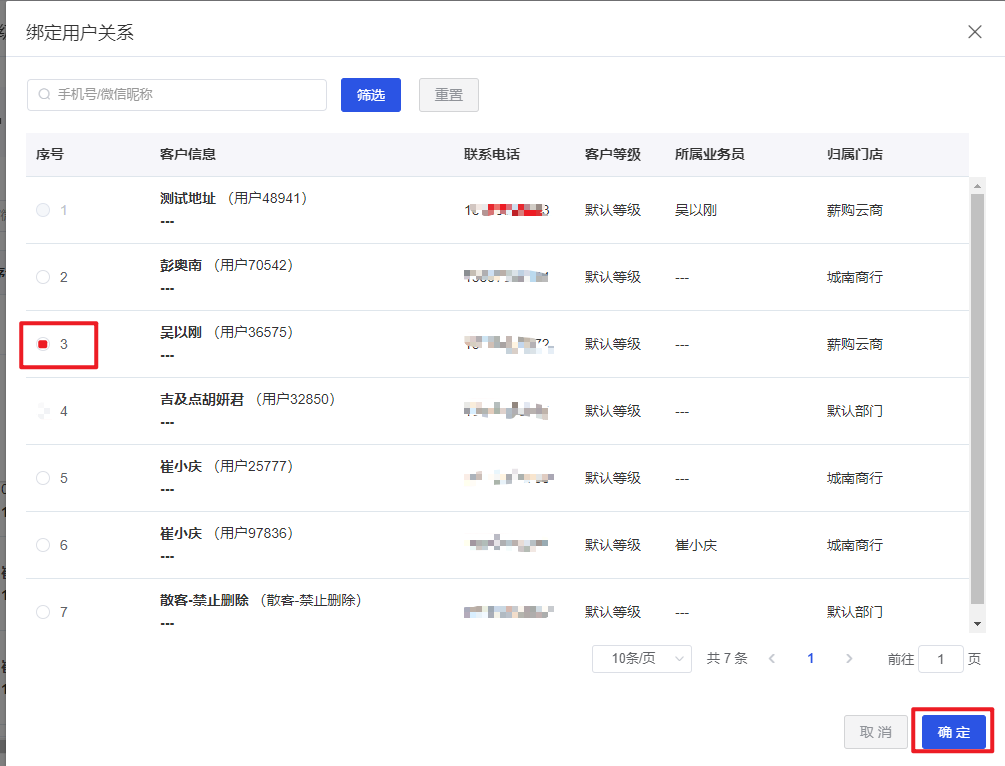Select the 散客-禁止删除 radio button
The width and height of the screenshot is (1005, 766).
(40, 611)
